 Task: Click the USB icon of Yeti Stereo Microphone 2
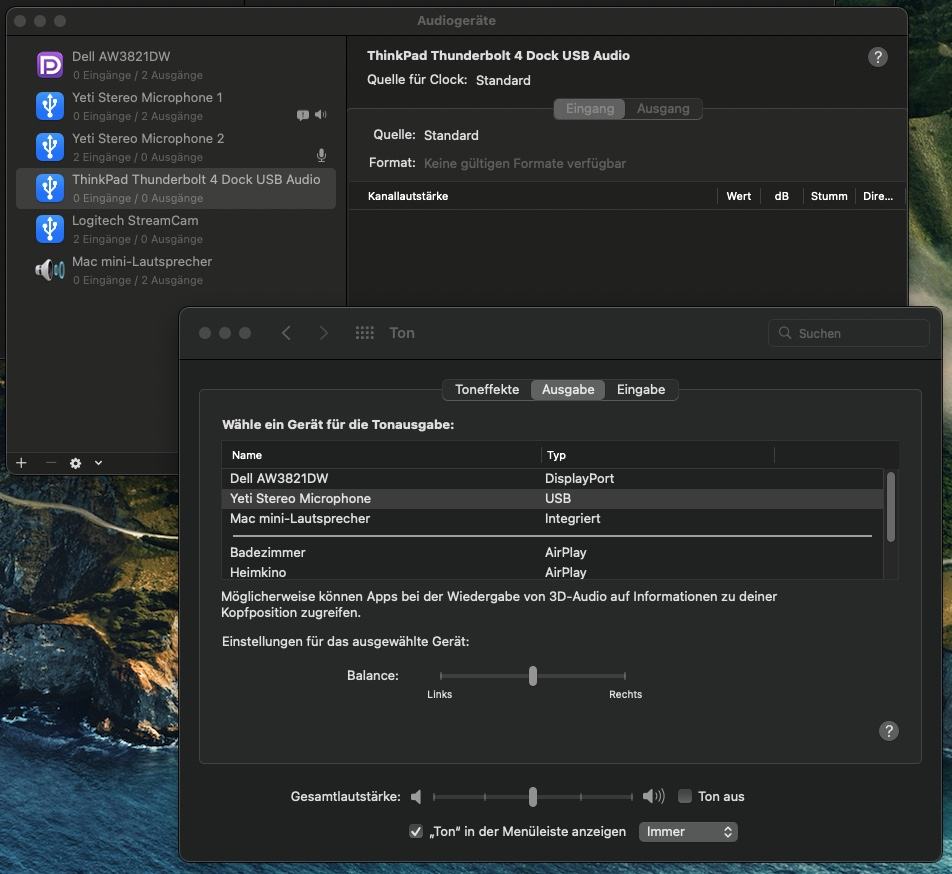tap(50, 147)
